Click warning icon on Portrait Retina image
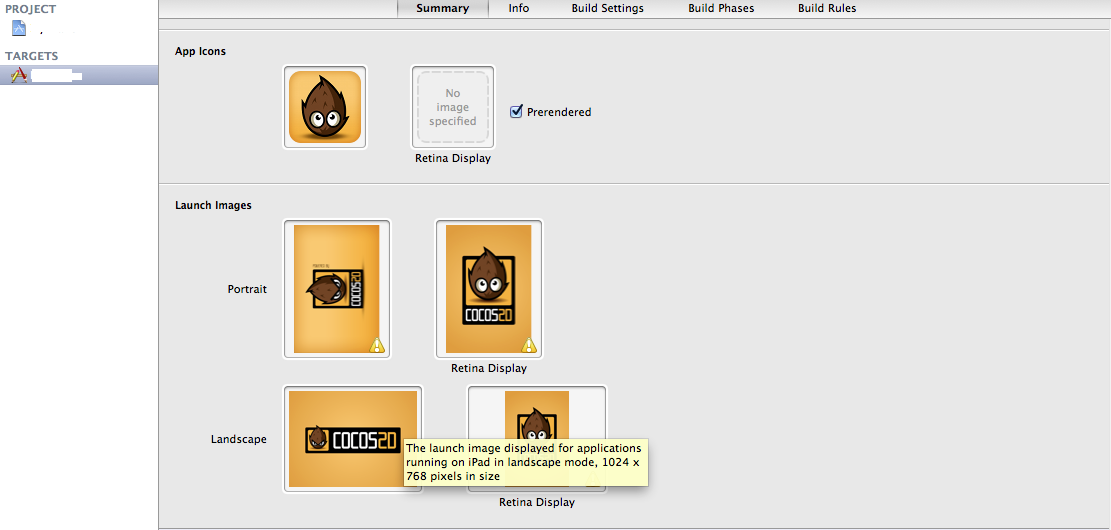1111x530 pixels. (x=529, y=345)
